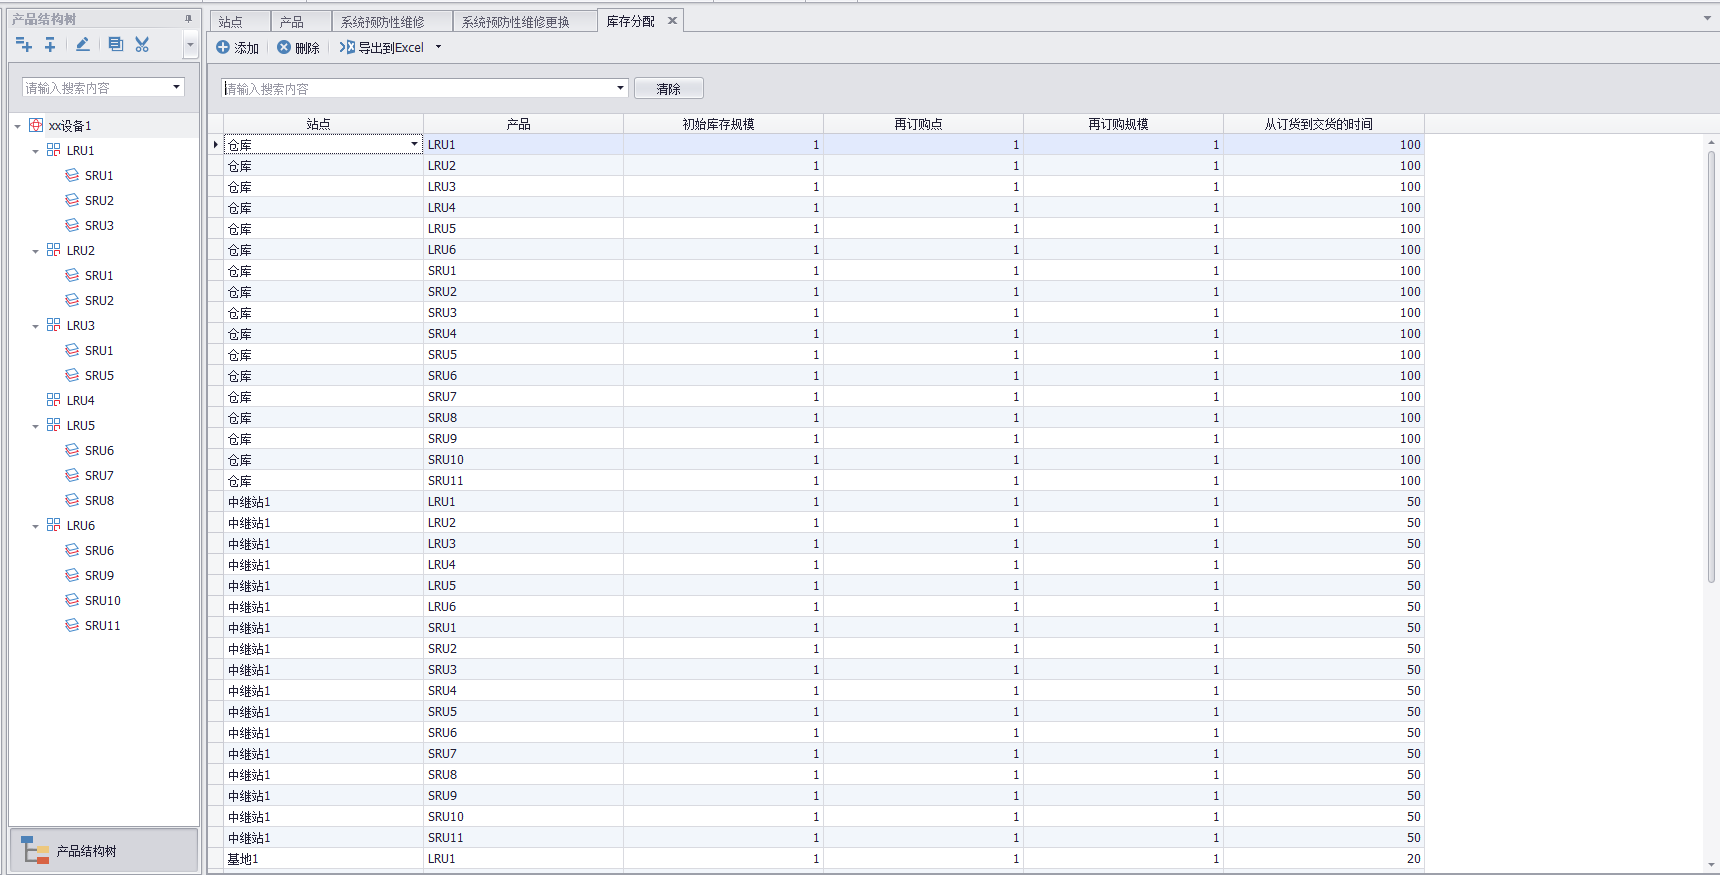Click the 添加 add button
The width and height of the screenshot is (1720, 875).
pyautogui.click(x=238, y=47)
